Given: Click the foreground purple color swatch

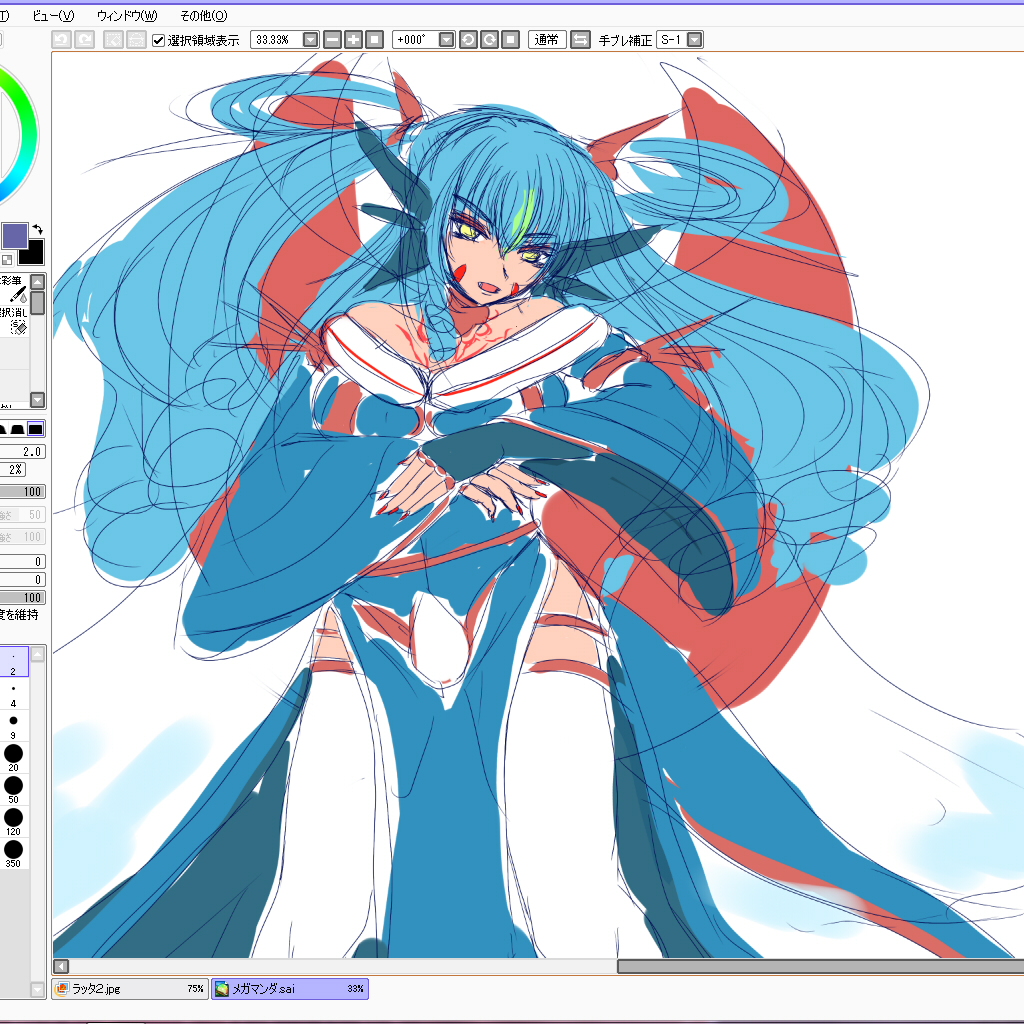Looking at the screenshot, I should pos(14,235).
